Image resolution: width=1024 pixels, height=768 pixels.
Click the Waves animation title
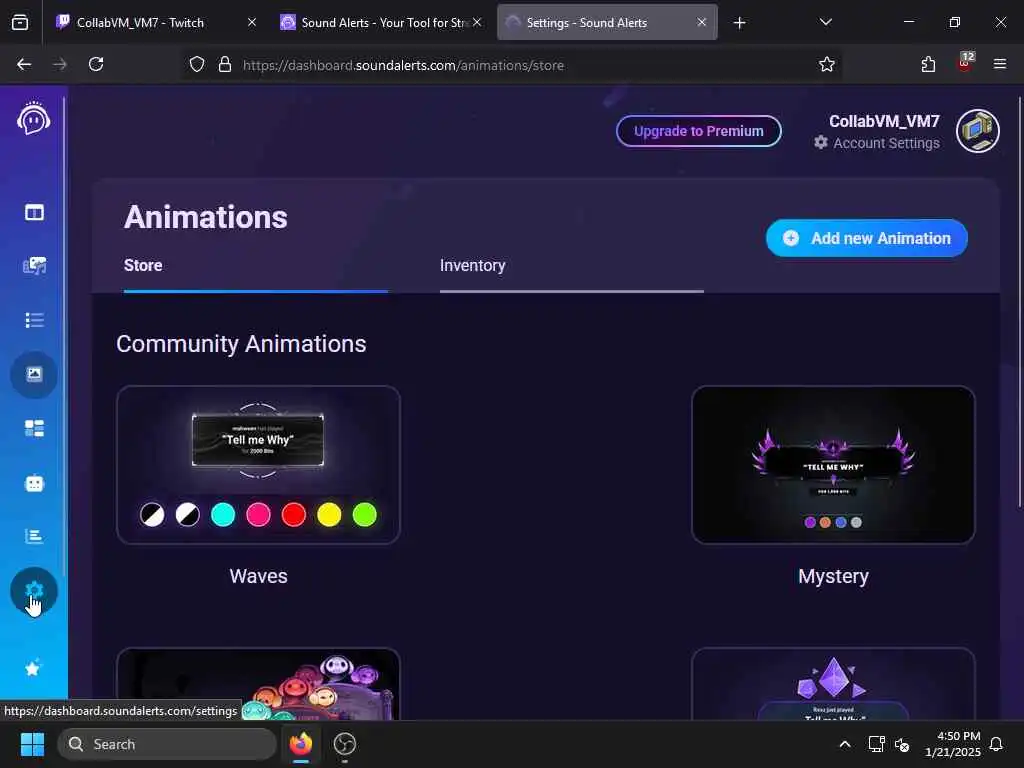(x=258, y=576)
